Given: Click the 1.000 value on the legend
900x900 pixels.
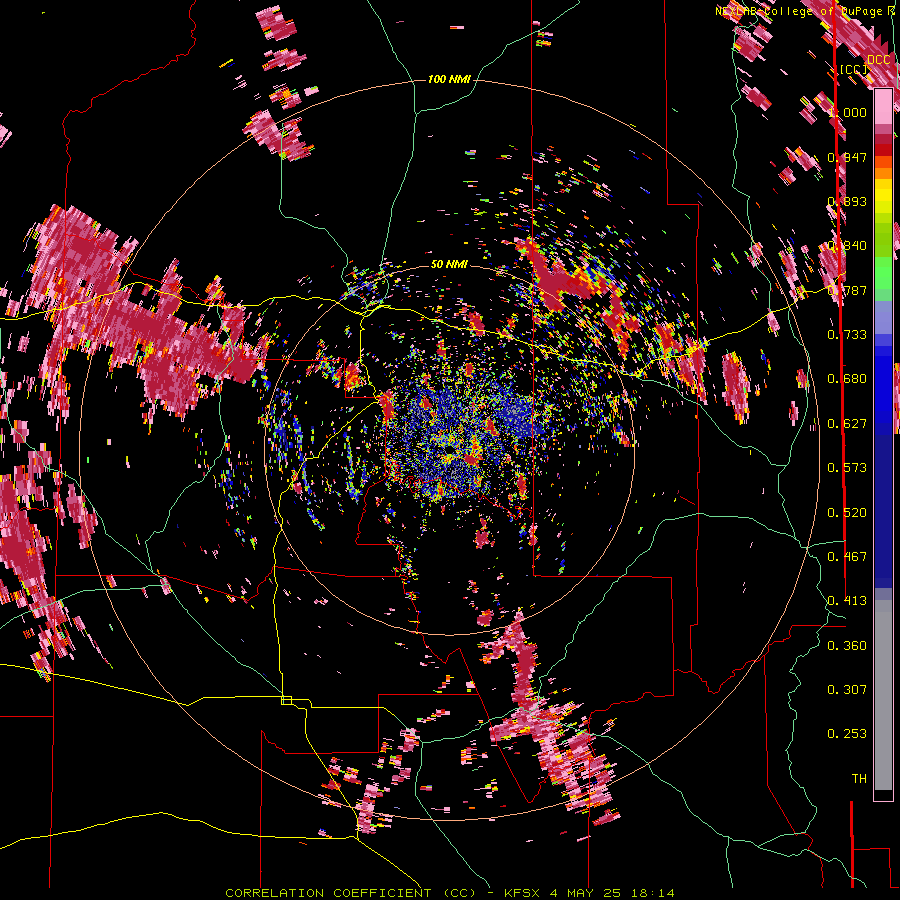Looking at the screenshot, I should (847, 112).
